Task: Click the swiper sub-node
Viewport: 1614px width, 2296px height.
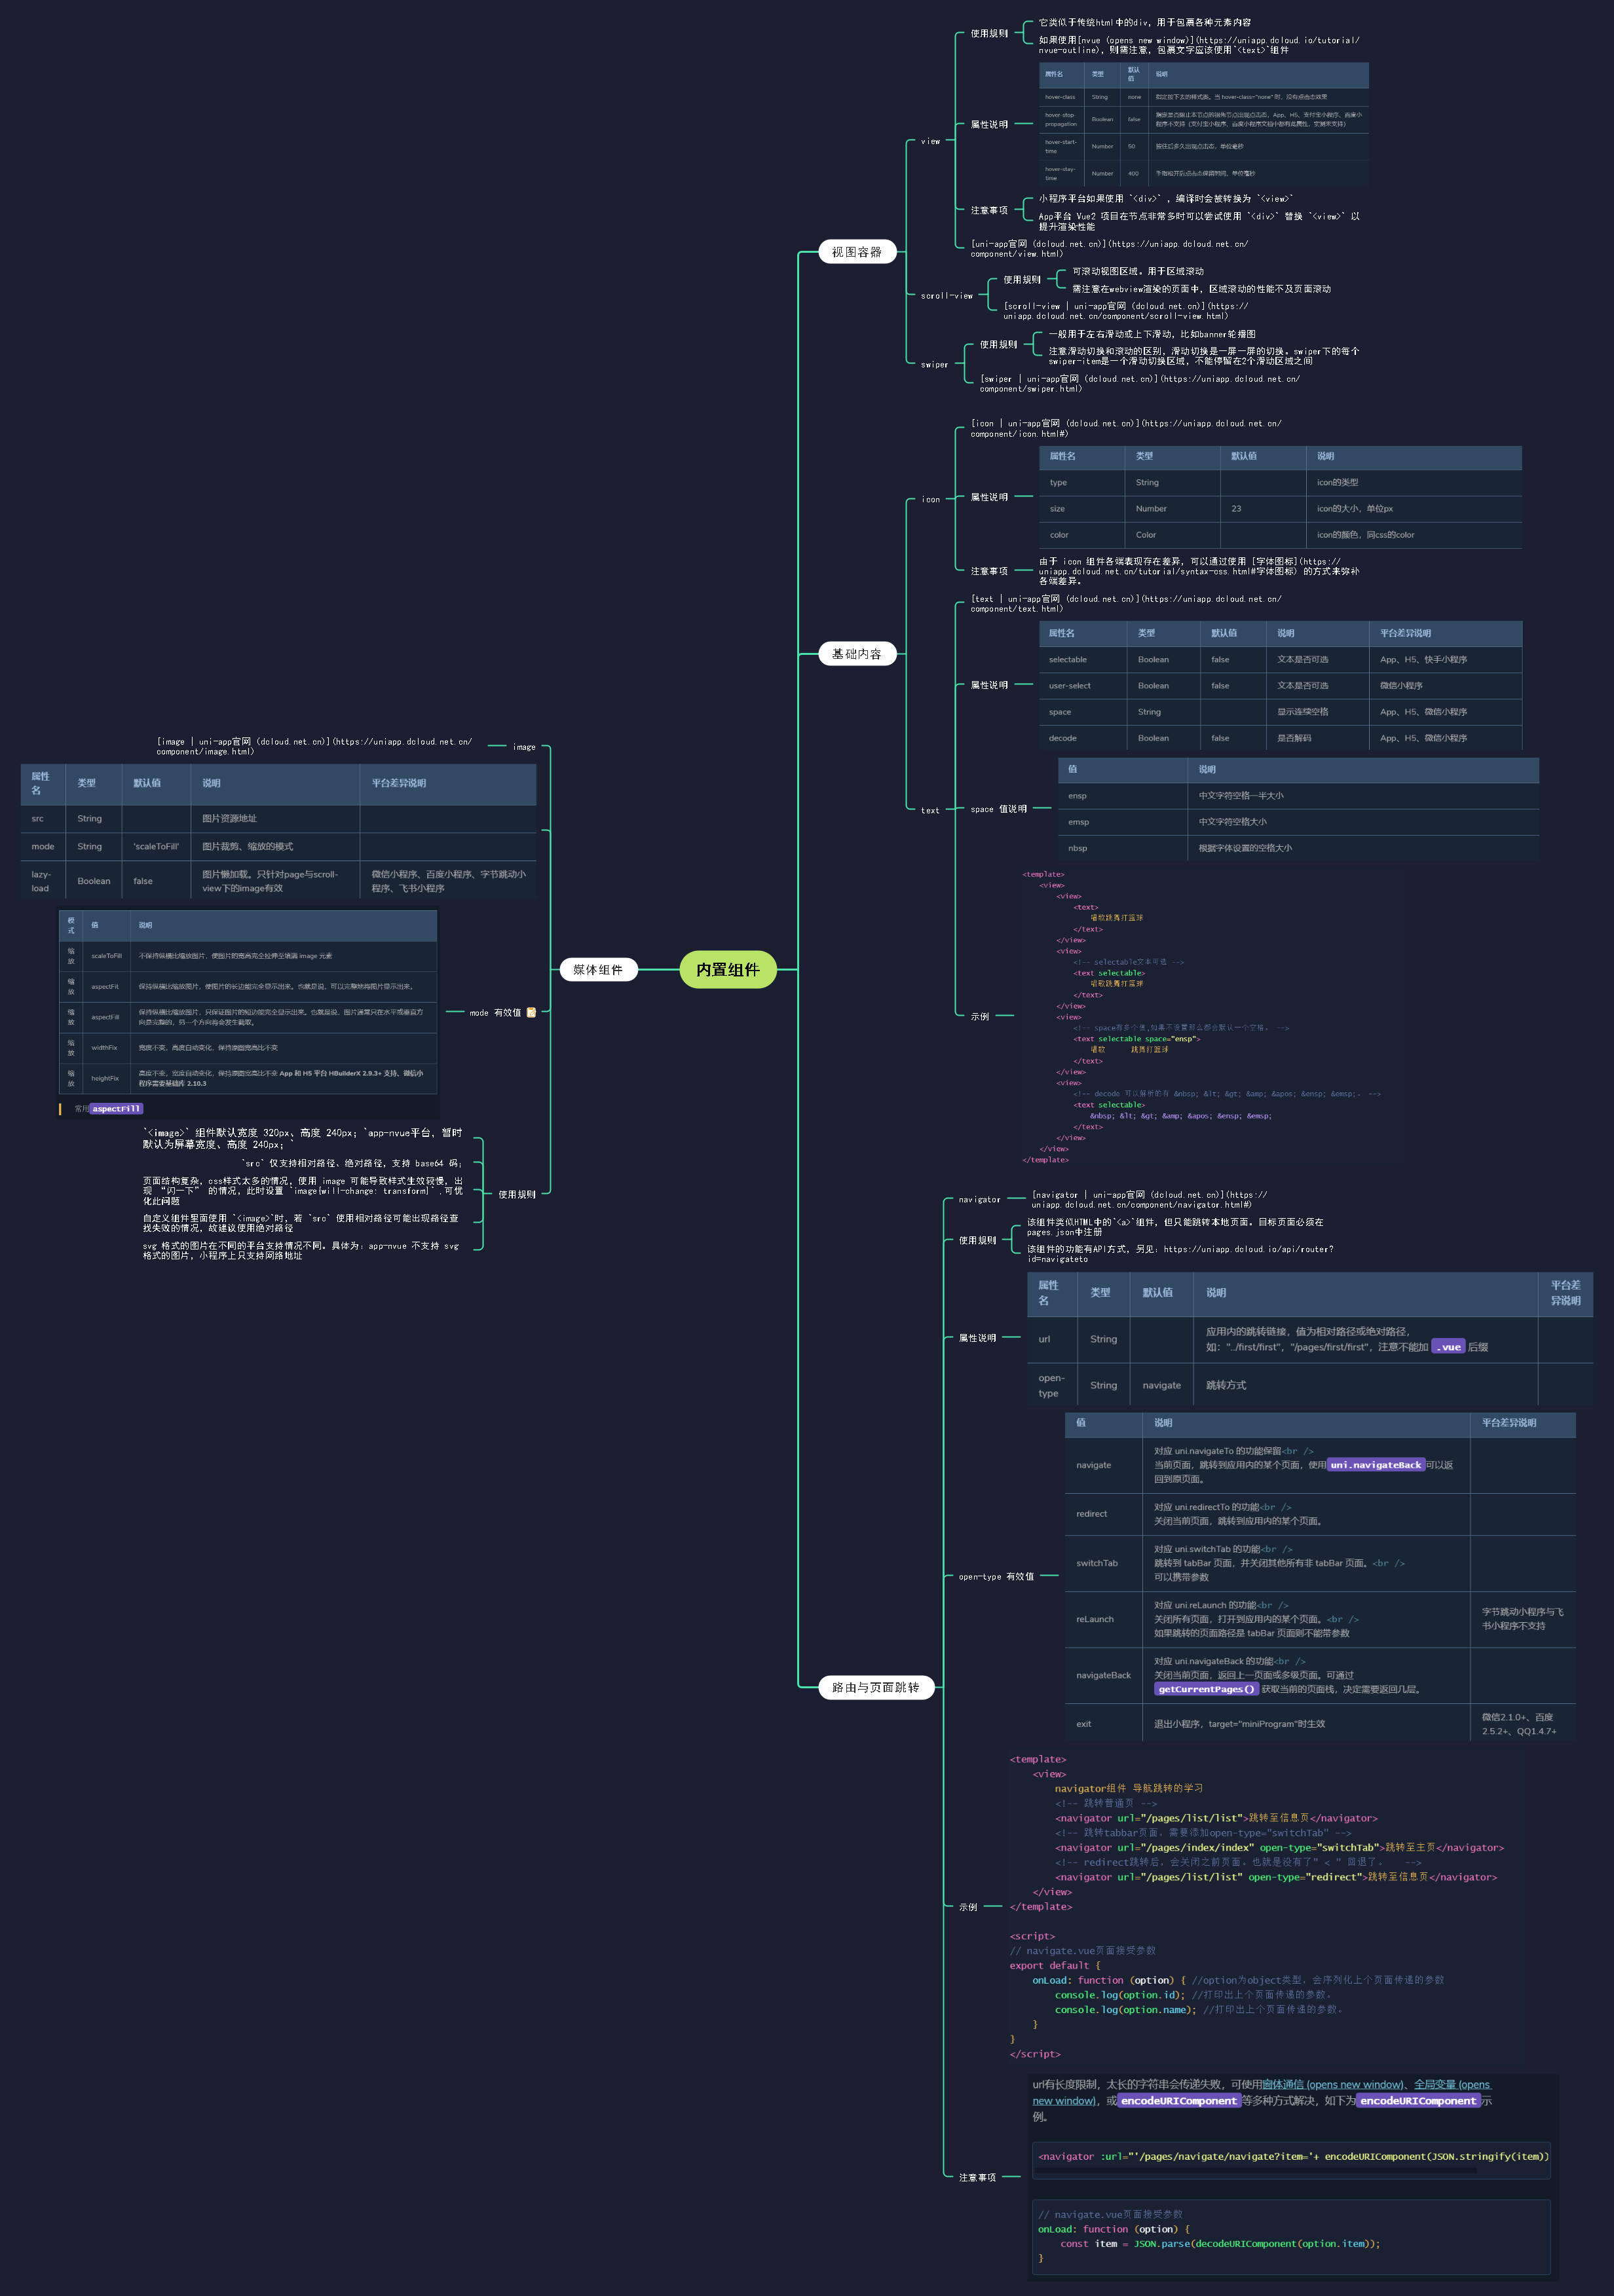Action: [934, 365]
